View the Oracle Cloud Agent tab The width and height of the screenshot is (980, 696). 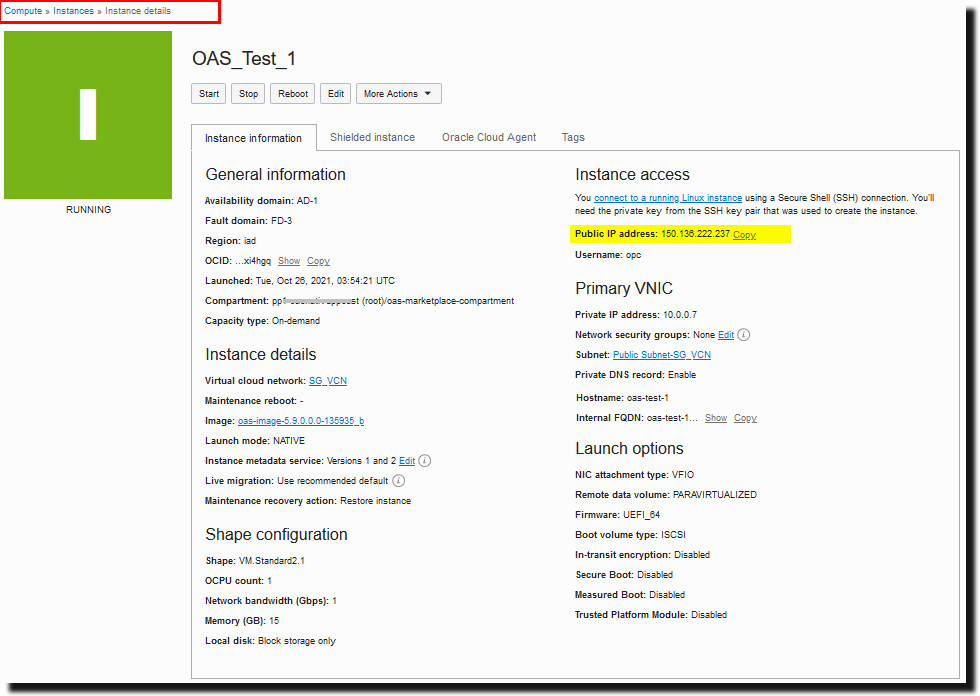[489, 137]
